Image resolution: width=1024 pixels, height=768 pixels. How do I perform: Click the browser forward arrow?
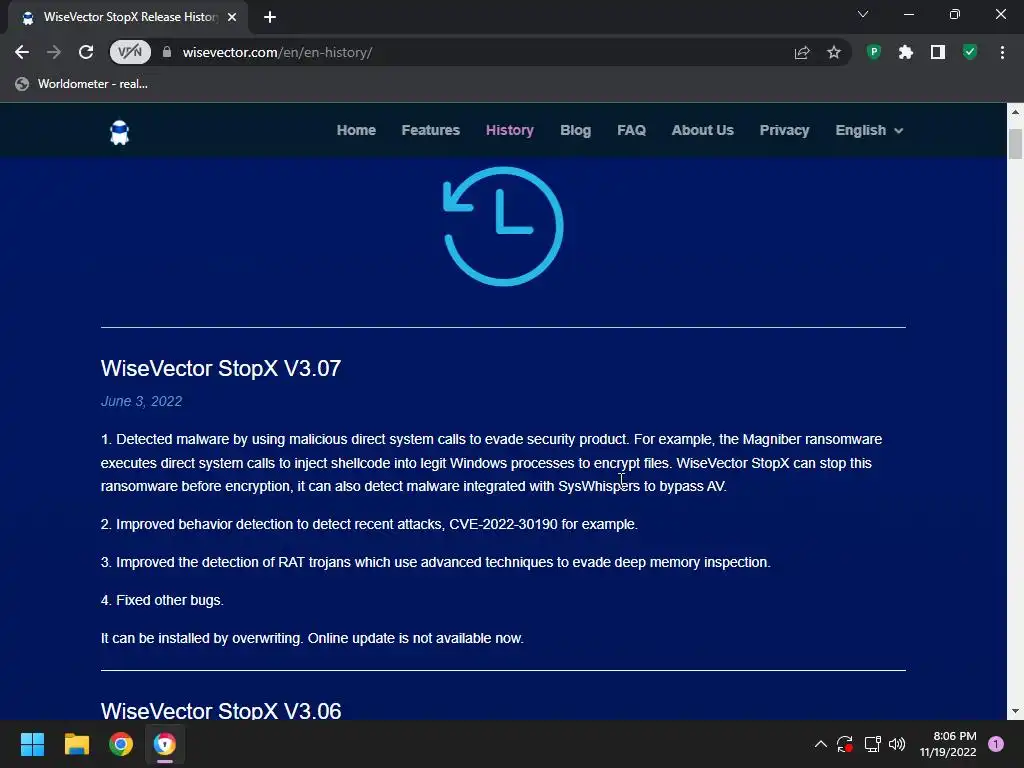(54, 52)
